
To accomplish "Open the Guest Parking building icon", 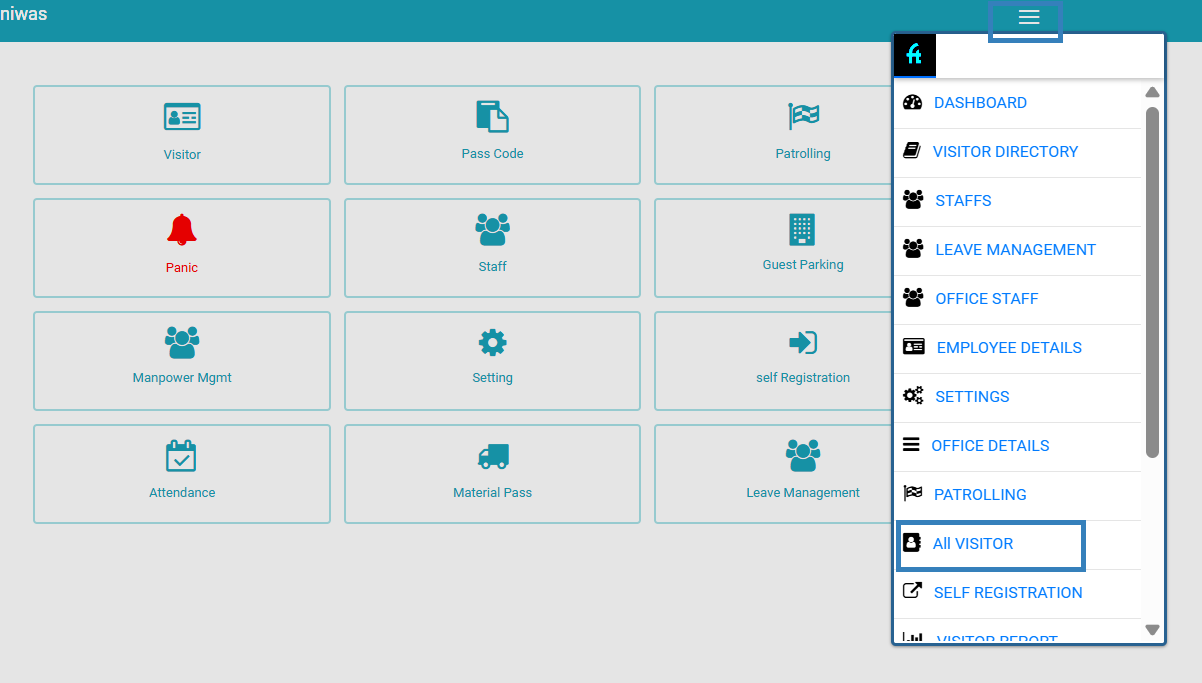I will tap(802, 230).
